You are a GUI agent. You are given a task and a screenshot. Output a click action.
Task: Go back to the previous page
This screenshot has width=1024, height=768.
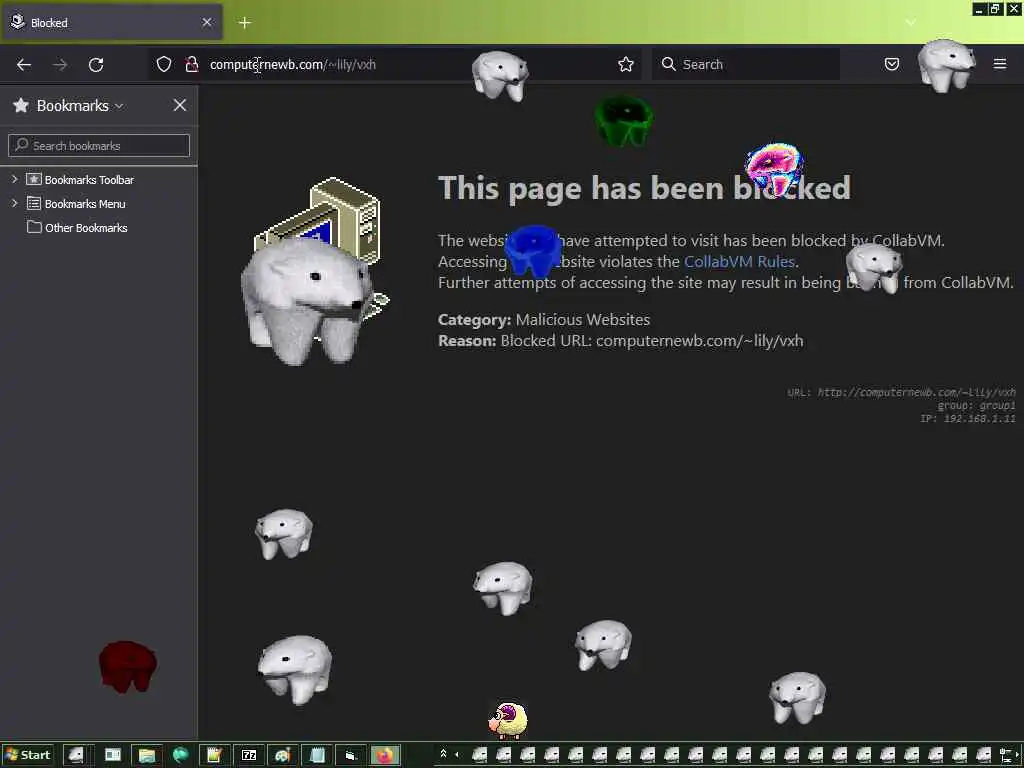(24, 65)
